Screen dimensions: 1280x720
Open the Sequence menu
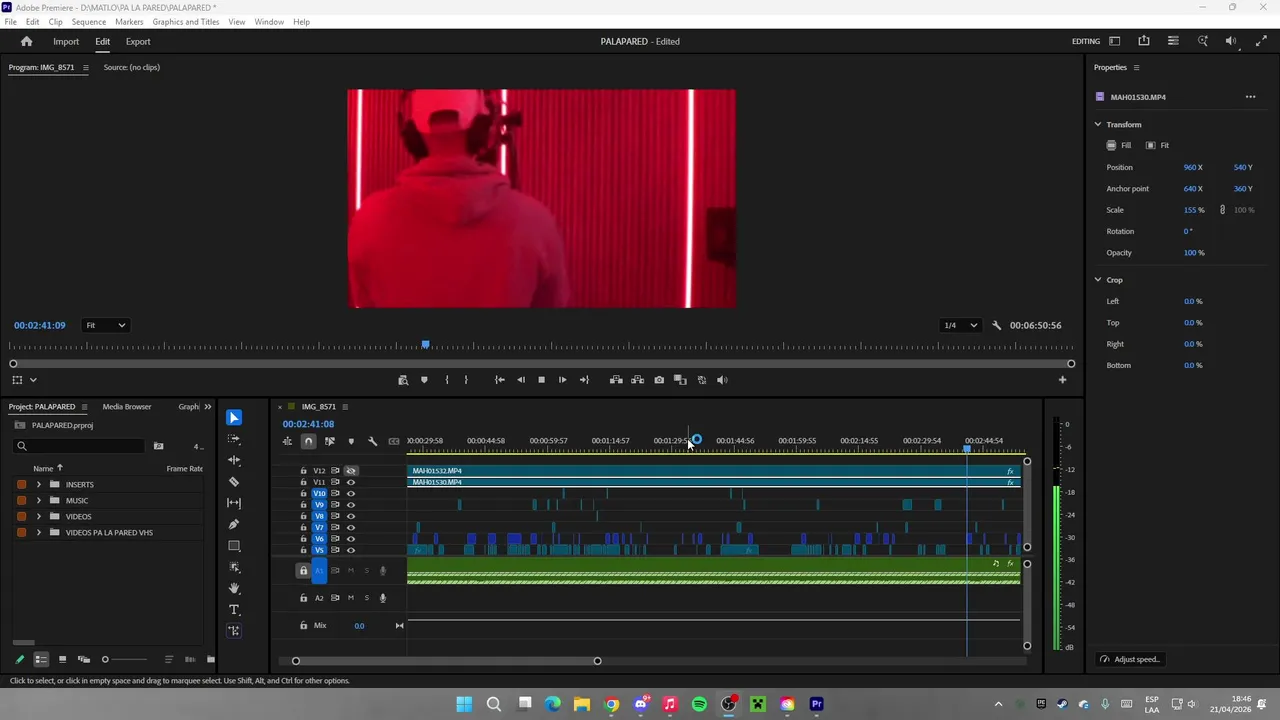point(88,22)
